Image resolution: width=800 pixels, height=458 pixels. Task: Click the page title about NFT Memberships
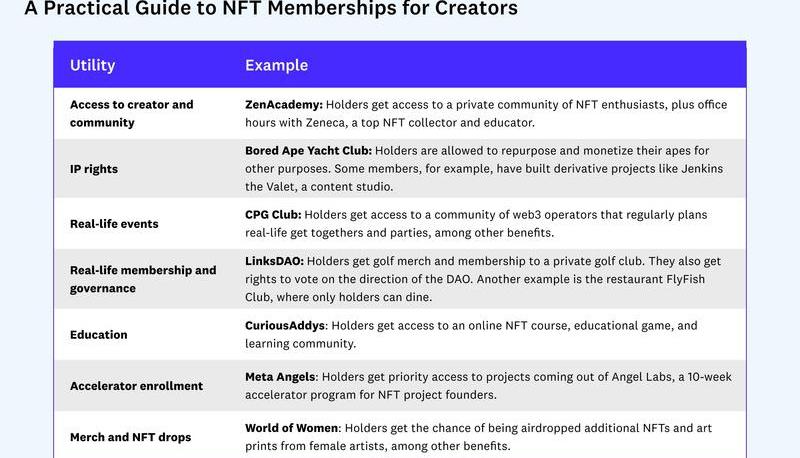271,9
